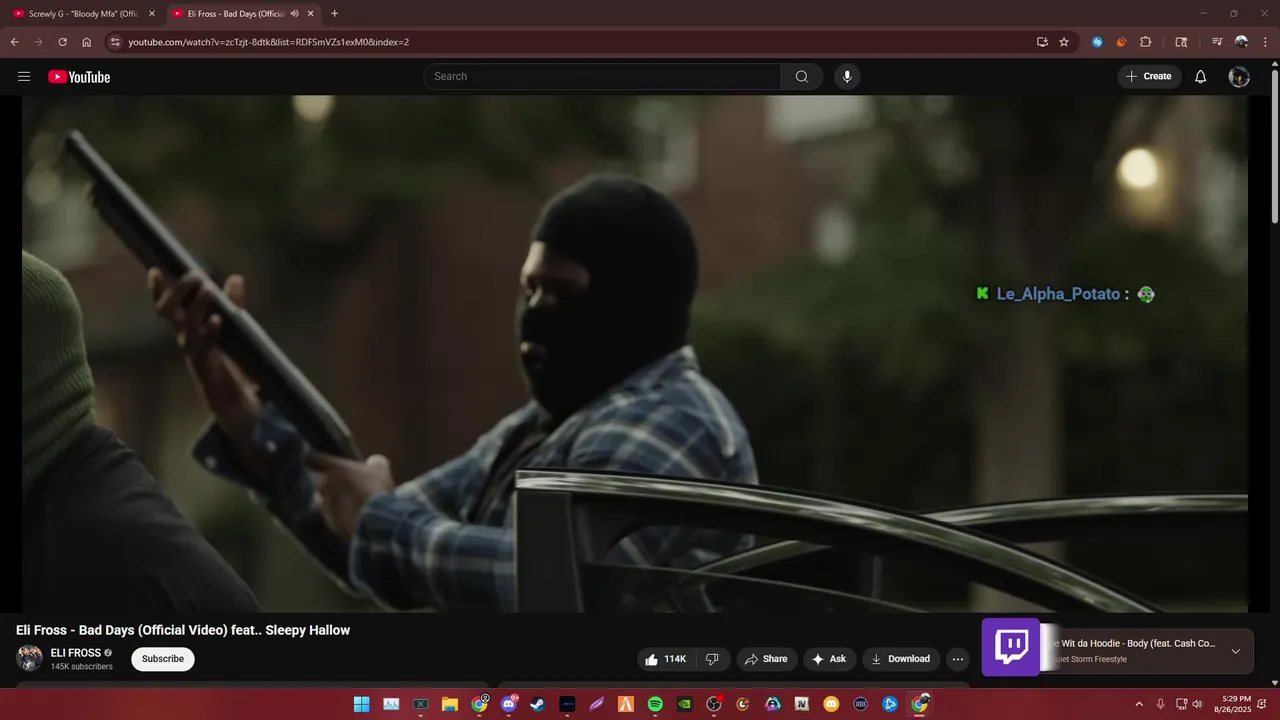The width and height of the screenshot is (1280, 720).
Task: Like the video with the thumbs-up button
Action: (665, 659)
